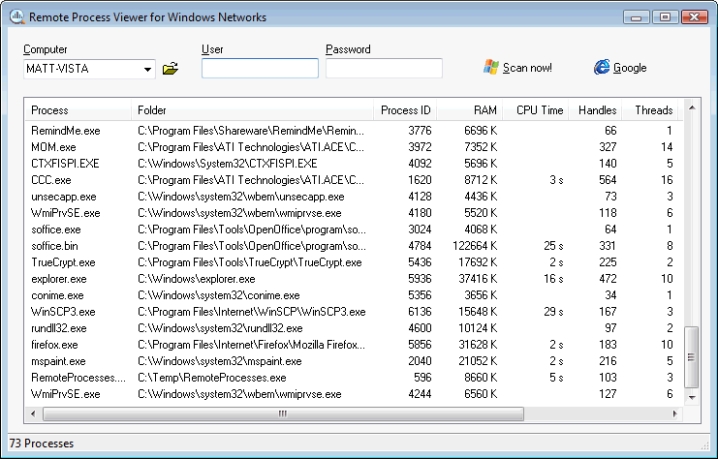
Task: Click the CPU Time column header
Action: [x=539, y=110]
